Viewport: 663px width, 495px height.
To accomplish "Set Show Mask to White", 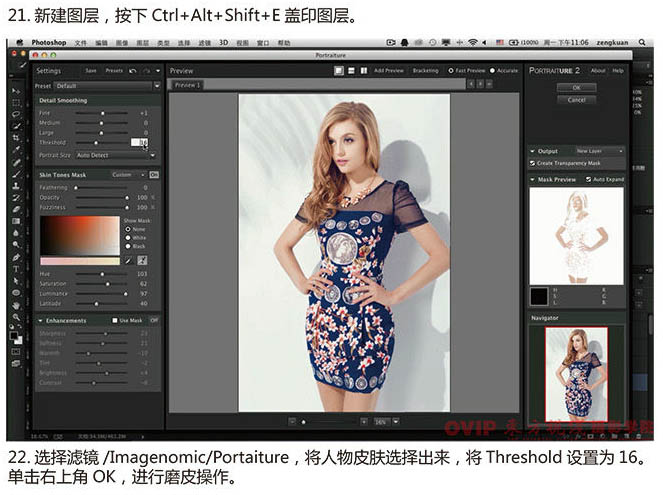I will coord(128,238).
